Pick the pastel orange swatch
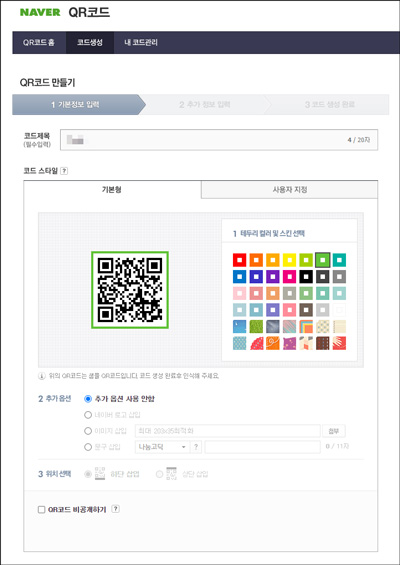Screen dimensions: 400x565 [x=273, y=293]
